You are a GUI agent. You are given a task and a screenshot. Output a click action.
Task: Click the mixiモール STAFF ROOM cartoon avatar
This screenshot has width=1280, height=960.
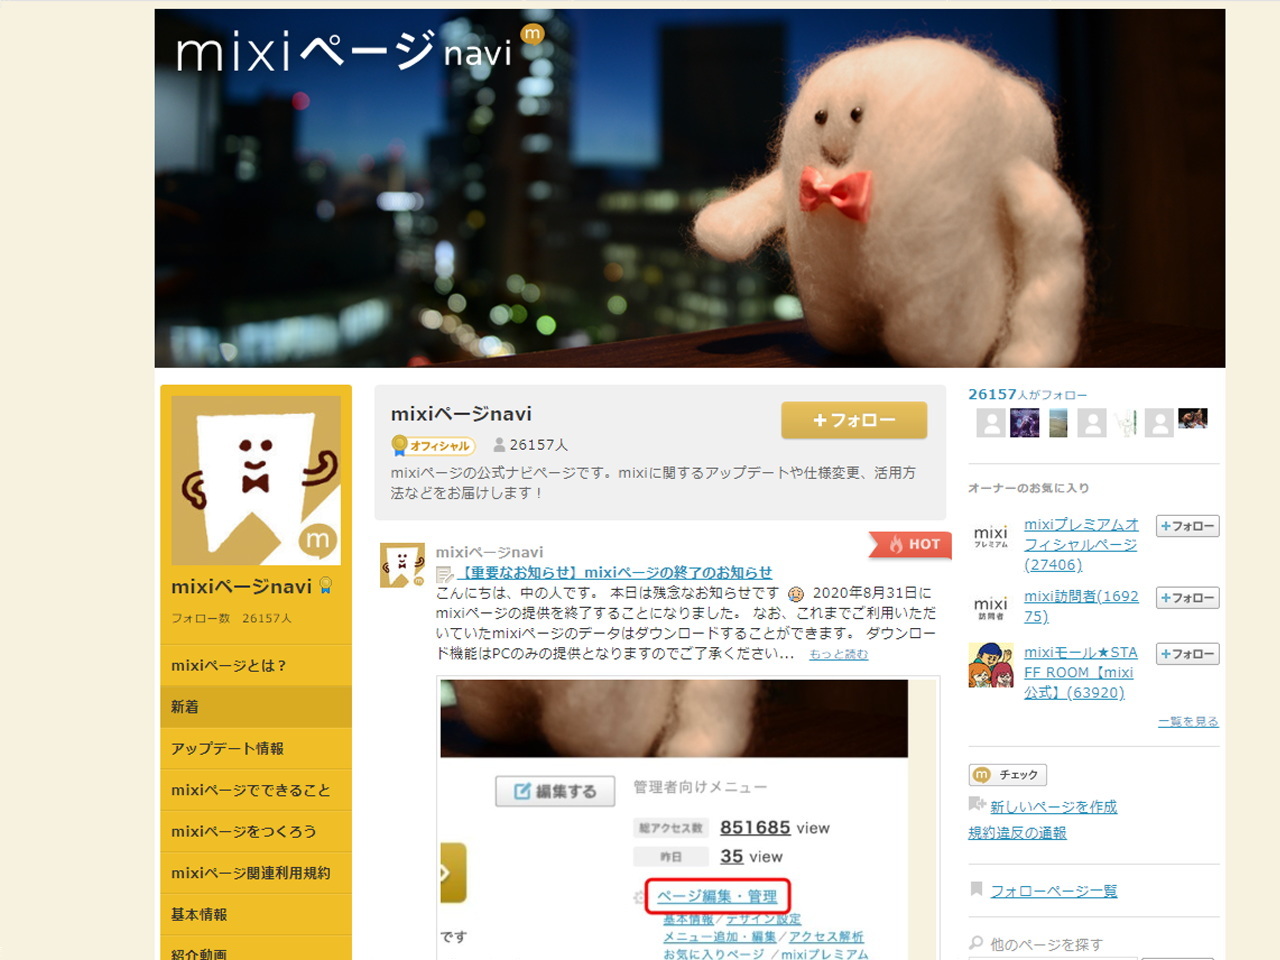click(991, 665)
